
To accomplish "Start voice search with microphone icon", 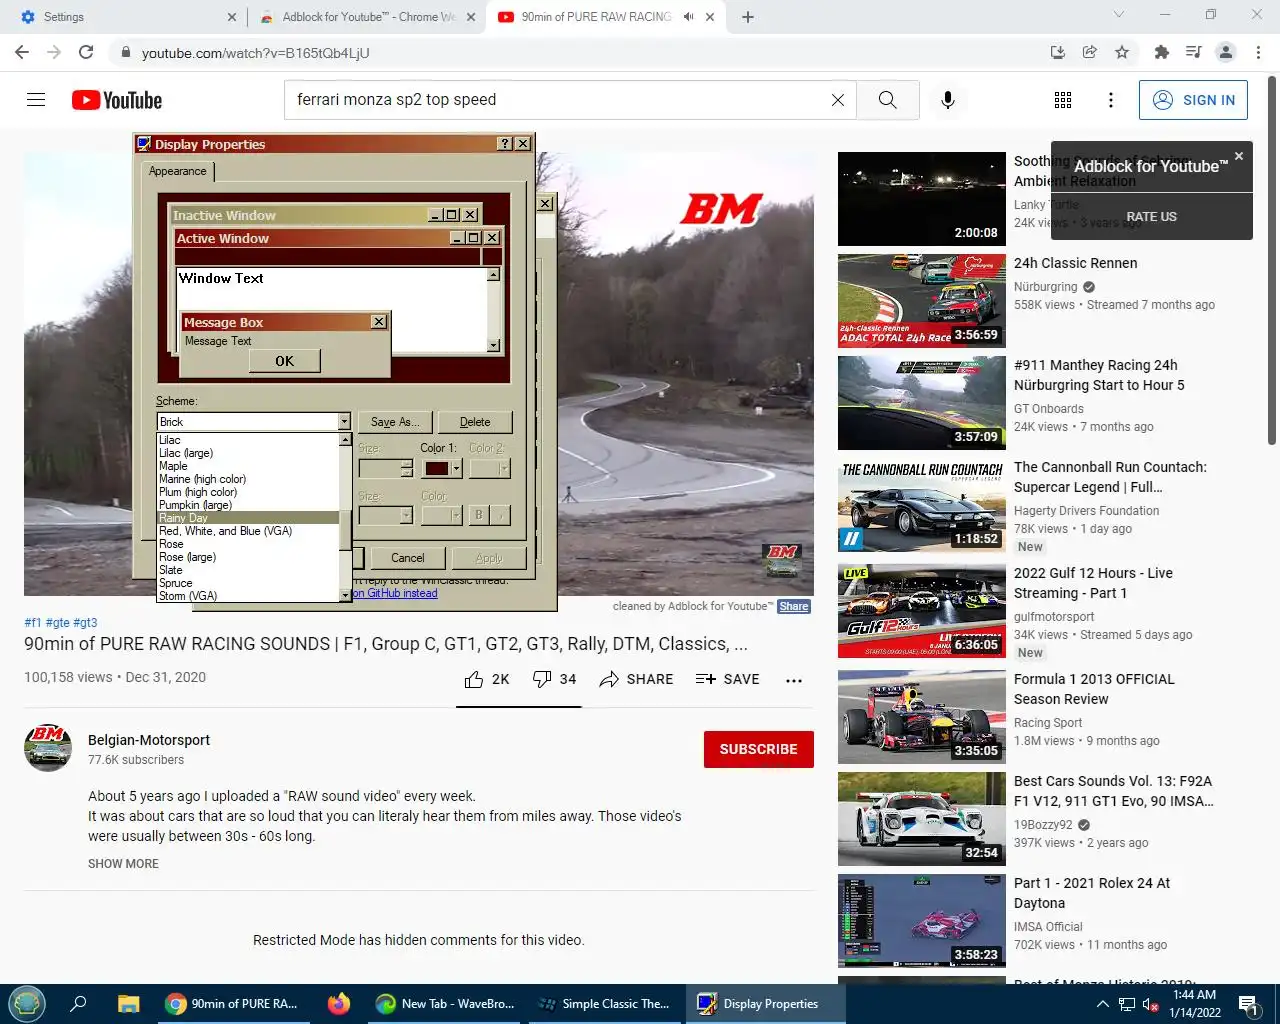I will pos(948,100).
